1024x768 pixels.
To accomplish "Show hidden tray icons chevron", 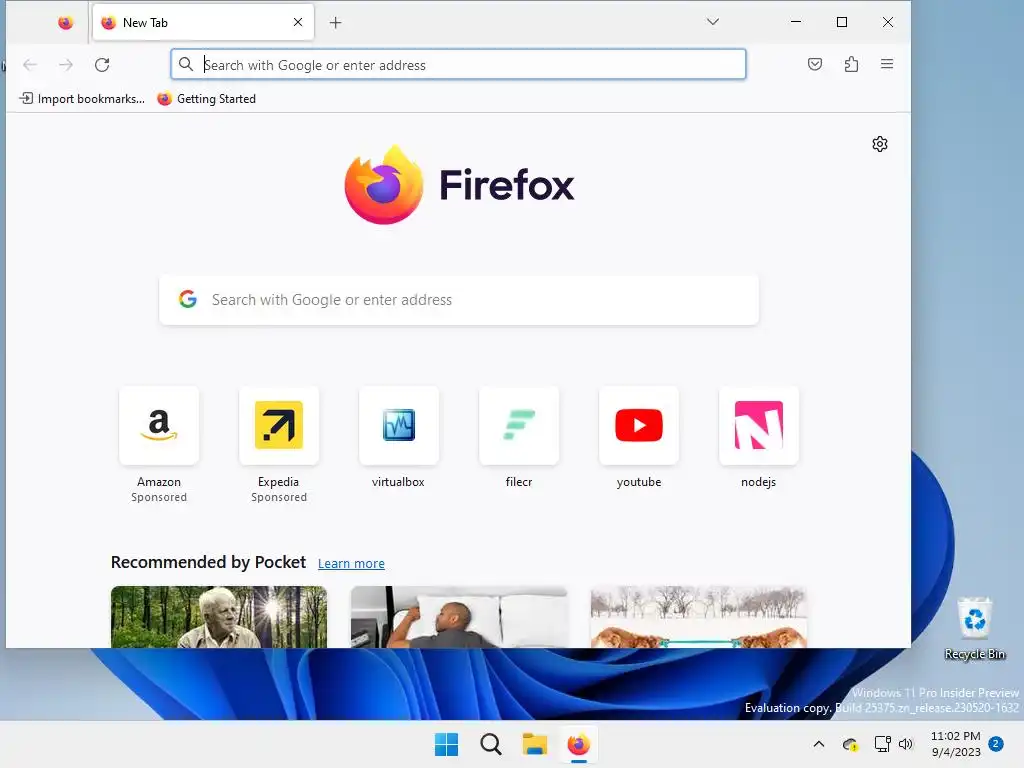I will point(818,744).
